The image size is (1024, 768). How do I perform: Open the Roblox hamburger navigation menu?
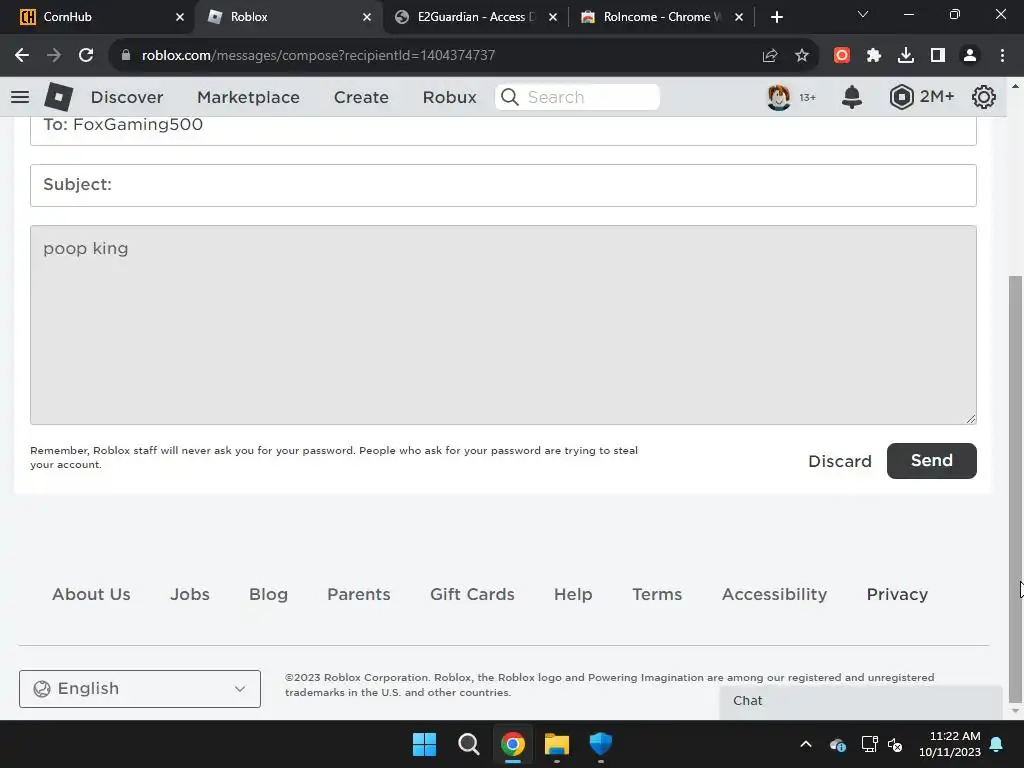[x=20, y=97]
